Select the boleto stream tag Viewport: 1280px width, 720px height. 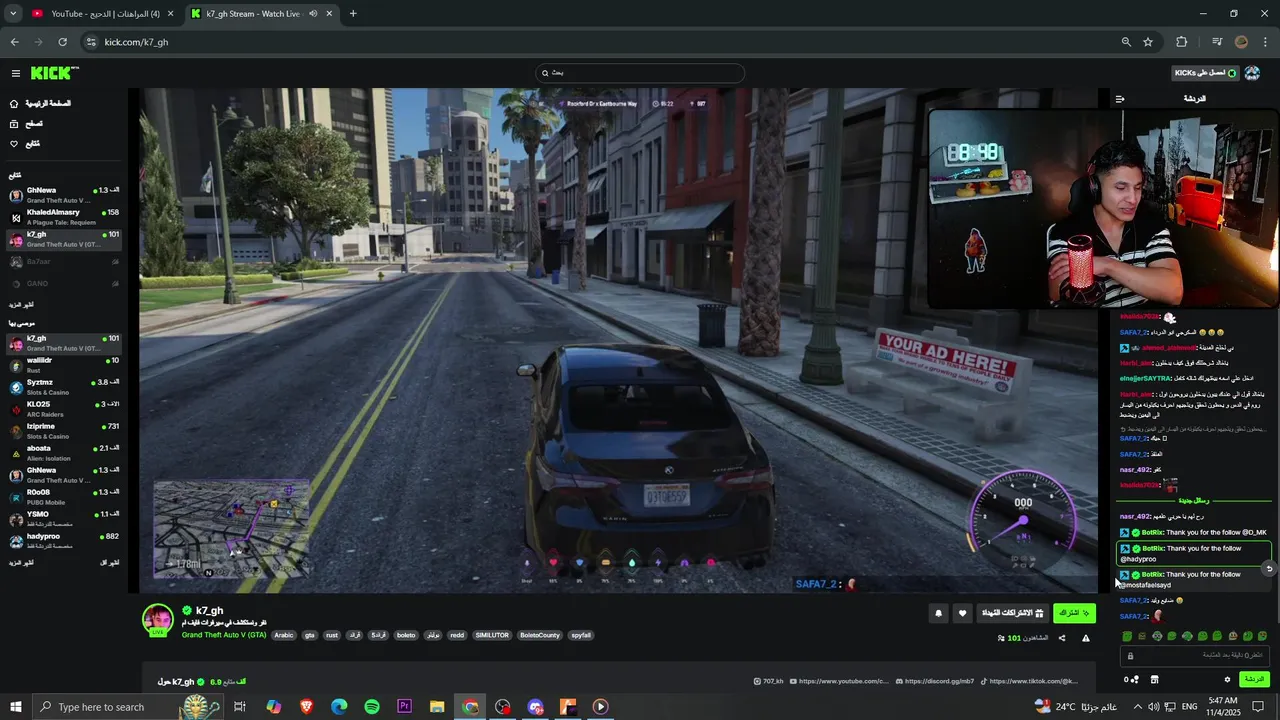406,635
